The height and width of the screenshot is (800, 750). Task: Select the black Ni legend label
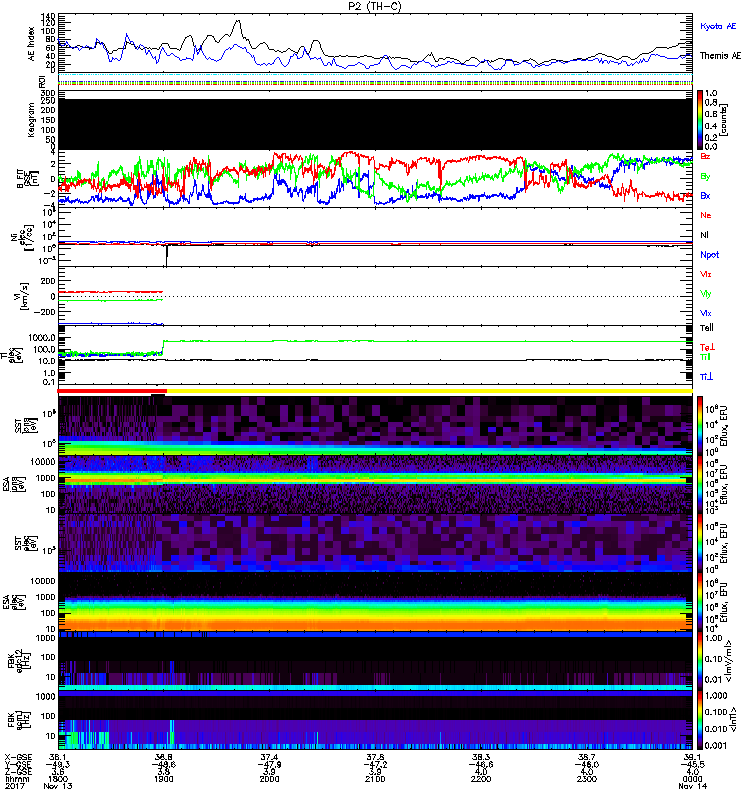705,235
